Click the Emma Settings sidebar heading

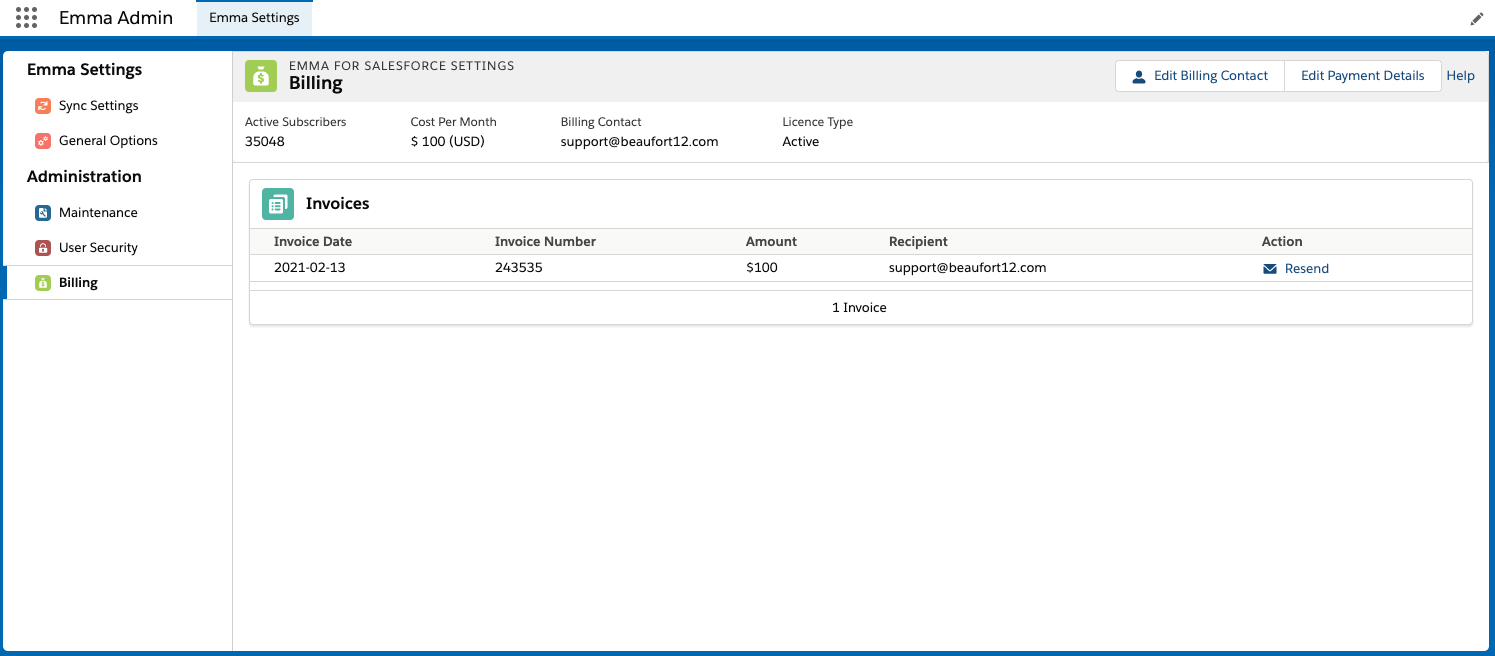(84, 70)
